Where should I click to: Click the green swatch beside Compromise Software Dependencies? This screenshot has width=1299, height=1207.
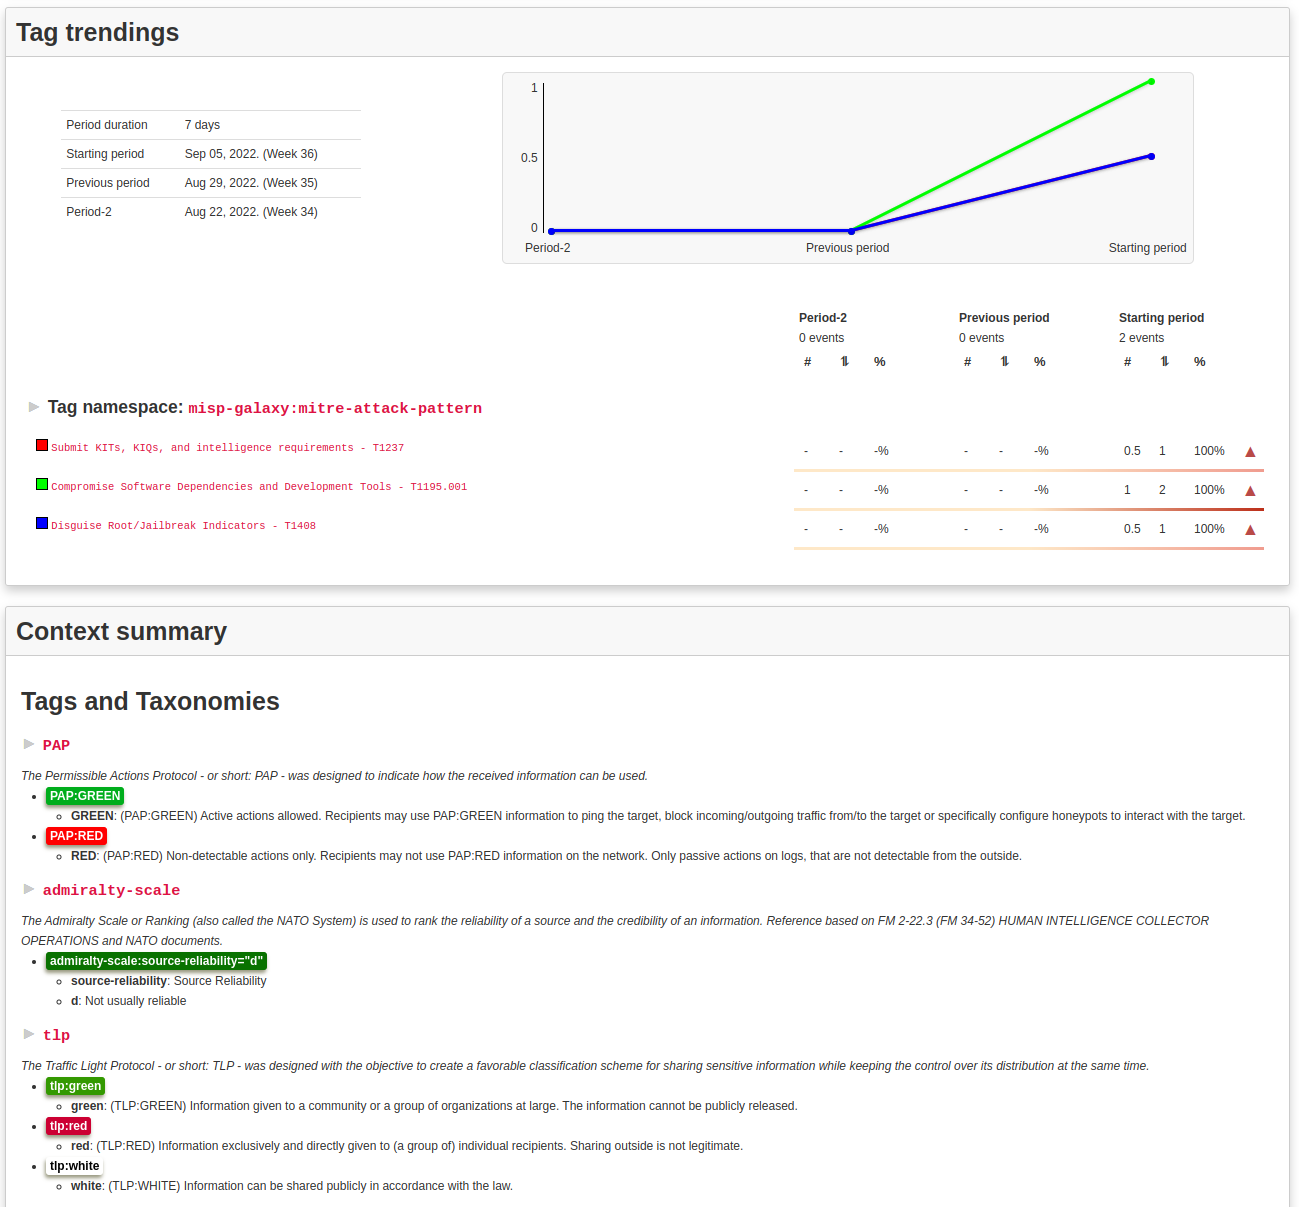pos(42,484)
